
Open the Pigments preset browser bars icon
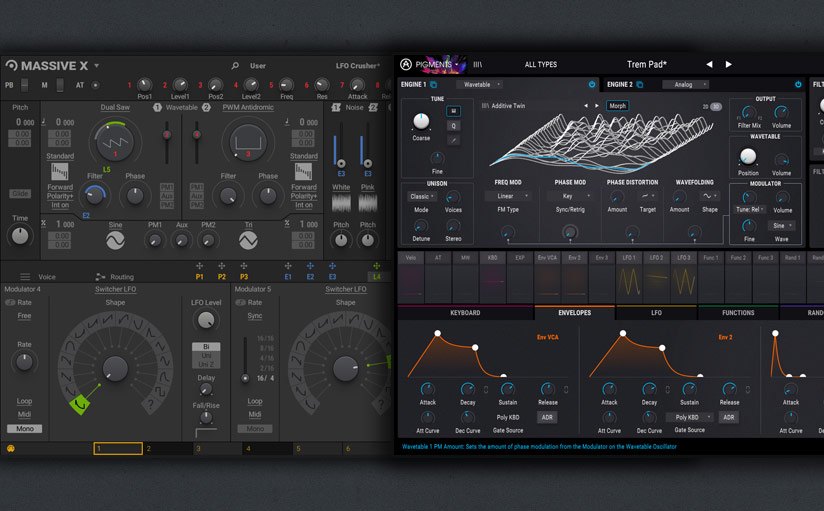[477, 65]
